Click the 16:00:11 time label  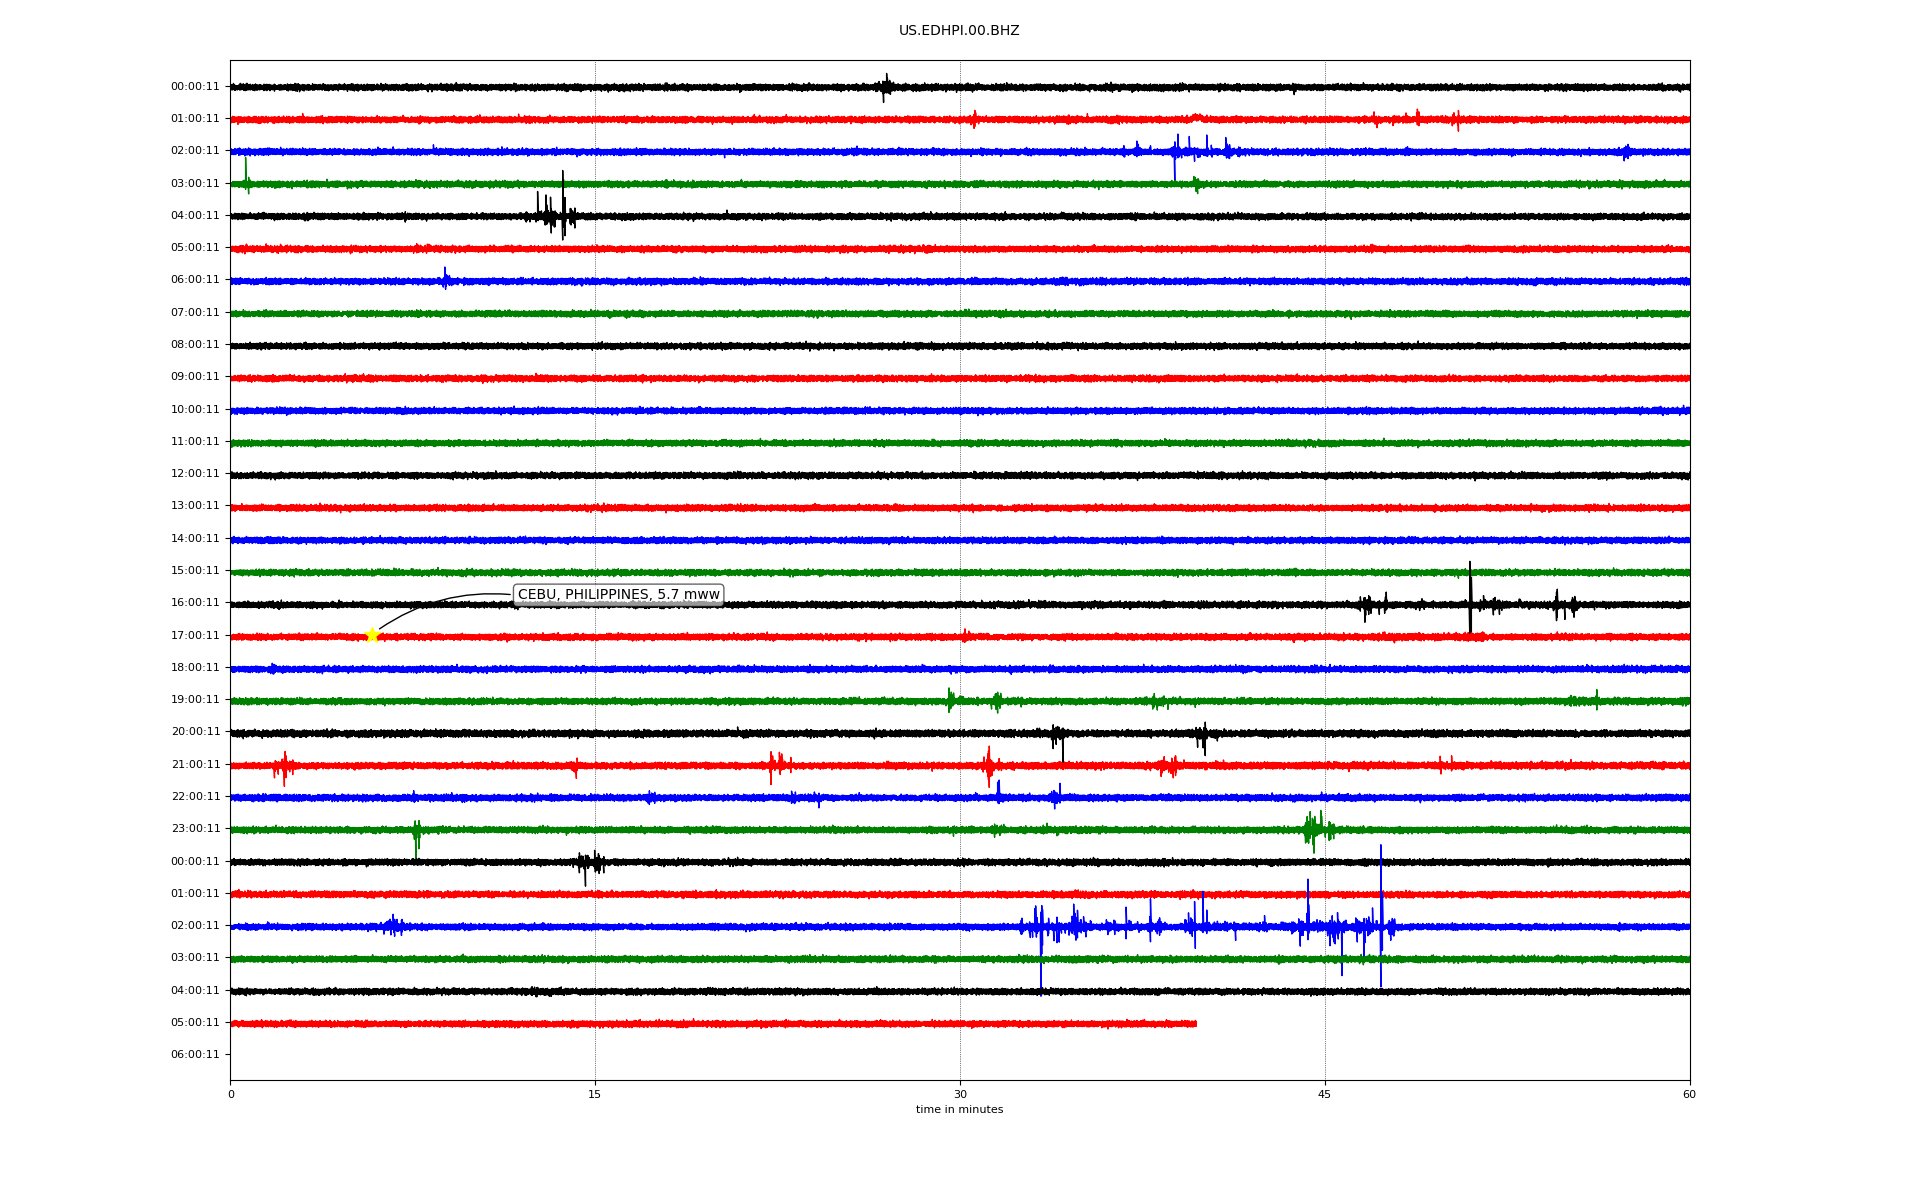pos(195,603)
